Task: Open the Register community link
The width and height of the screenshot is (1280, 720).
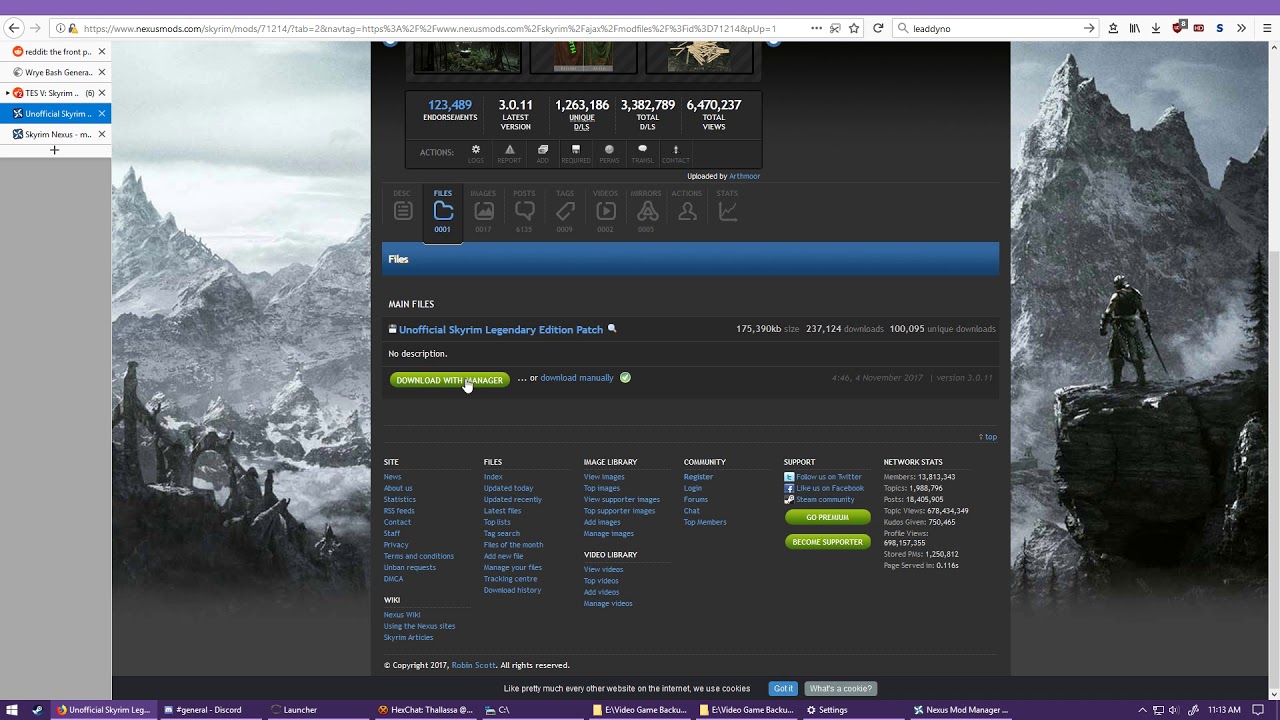Action: pyautogui.click(x=698, y=477)
